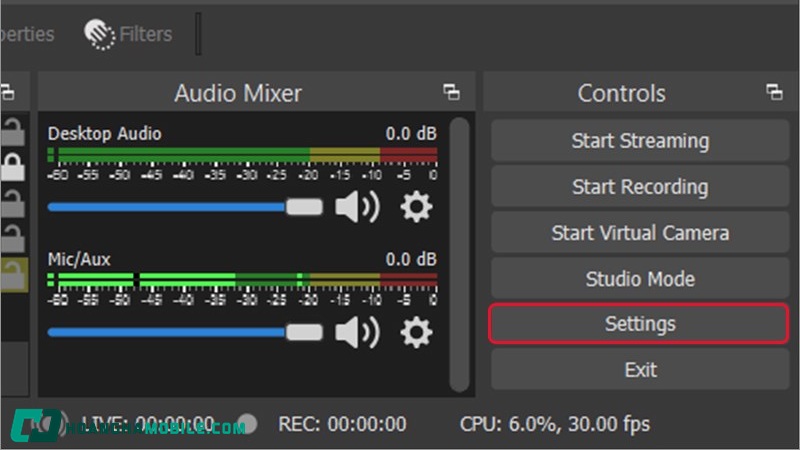Toggle the topmost source lock icon
The image size is (800, 450).
click(13, 132)
